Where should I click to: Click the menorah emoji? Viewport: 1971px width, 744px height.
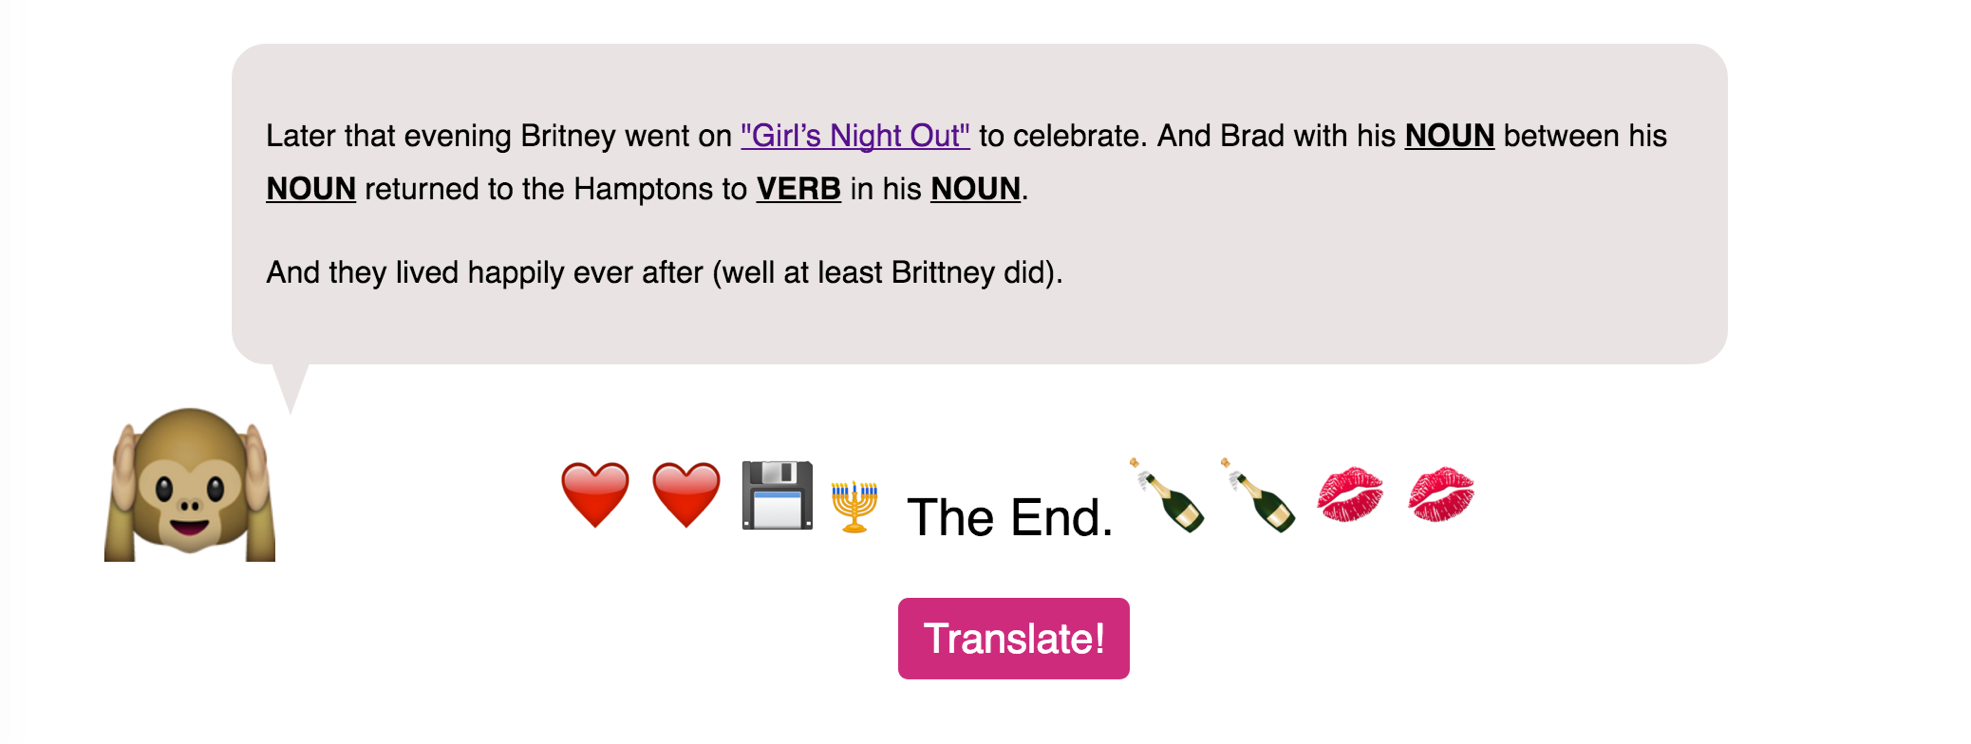[854, 506]
